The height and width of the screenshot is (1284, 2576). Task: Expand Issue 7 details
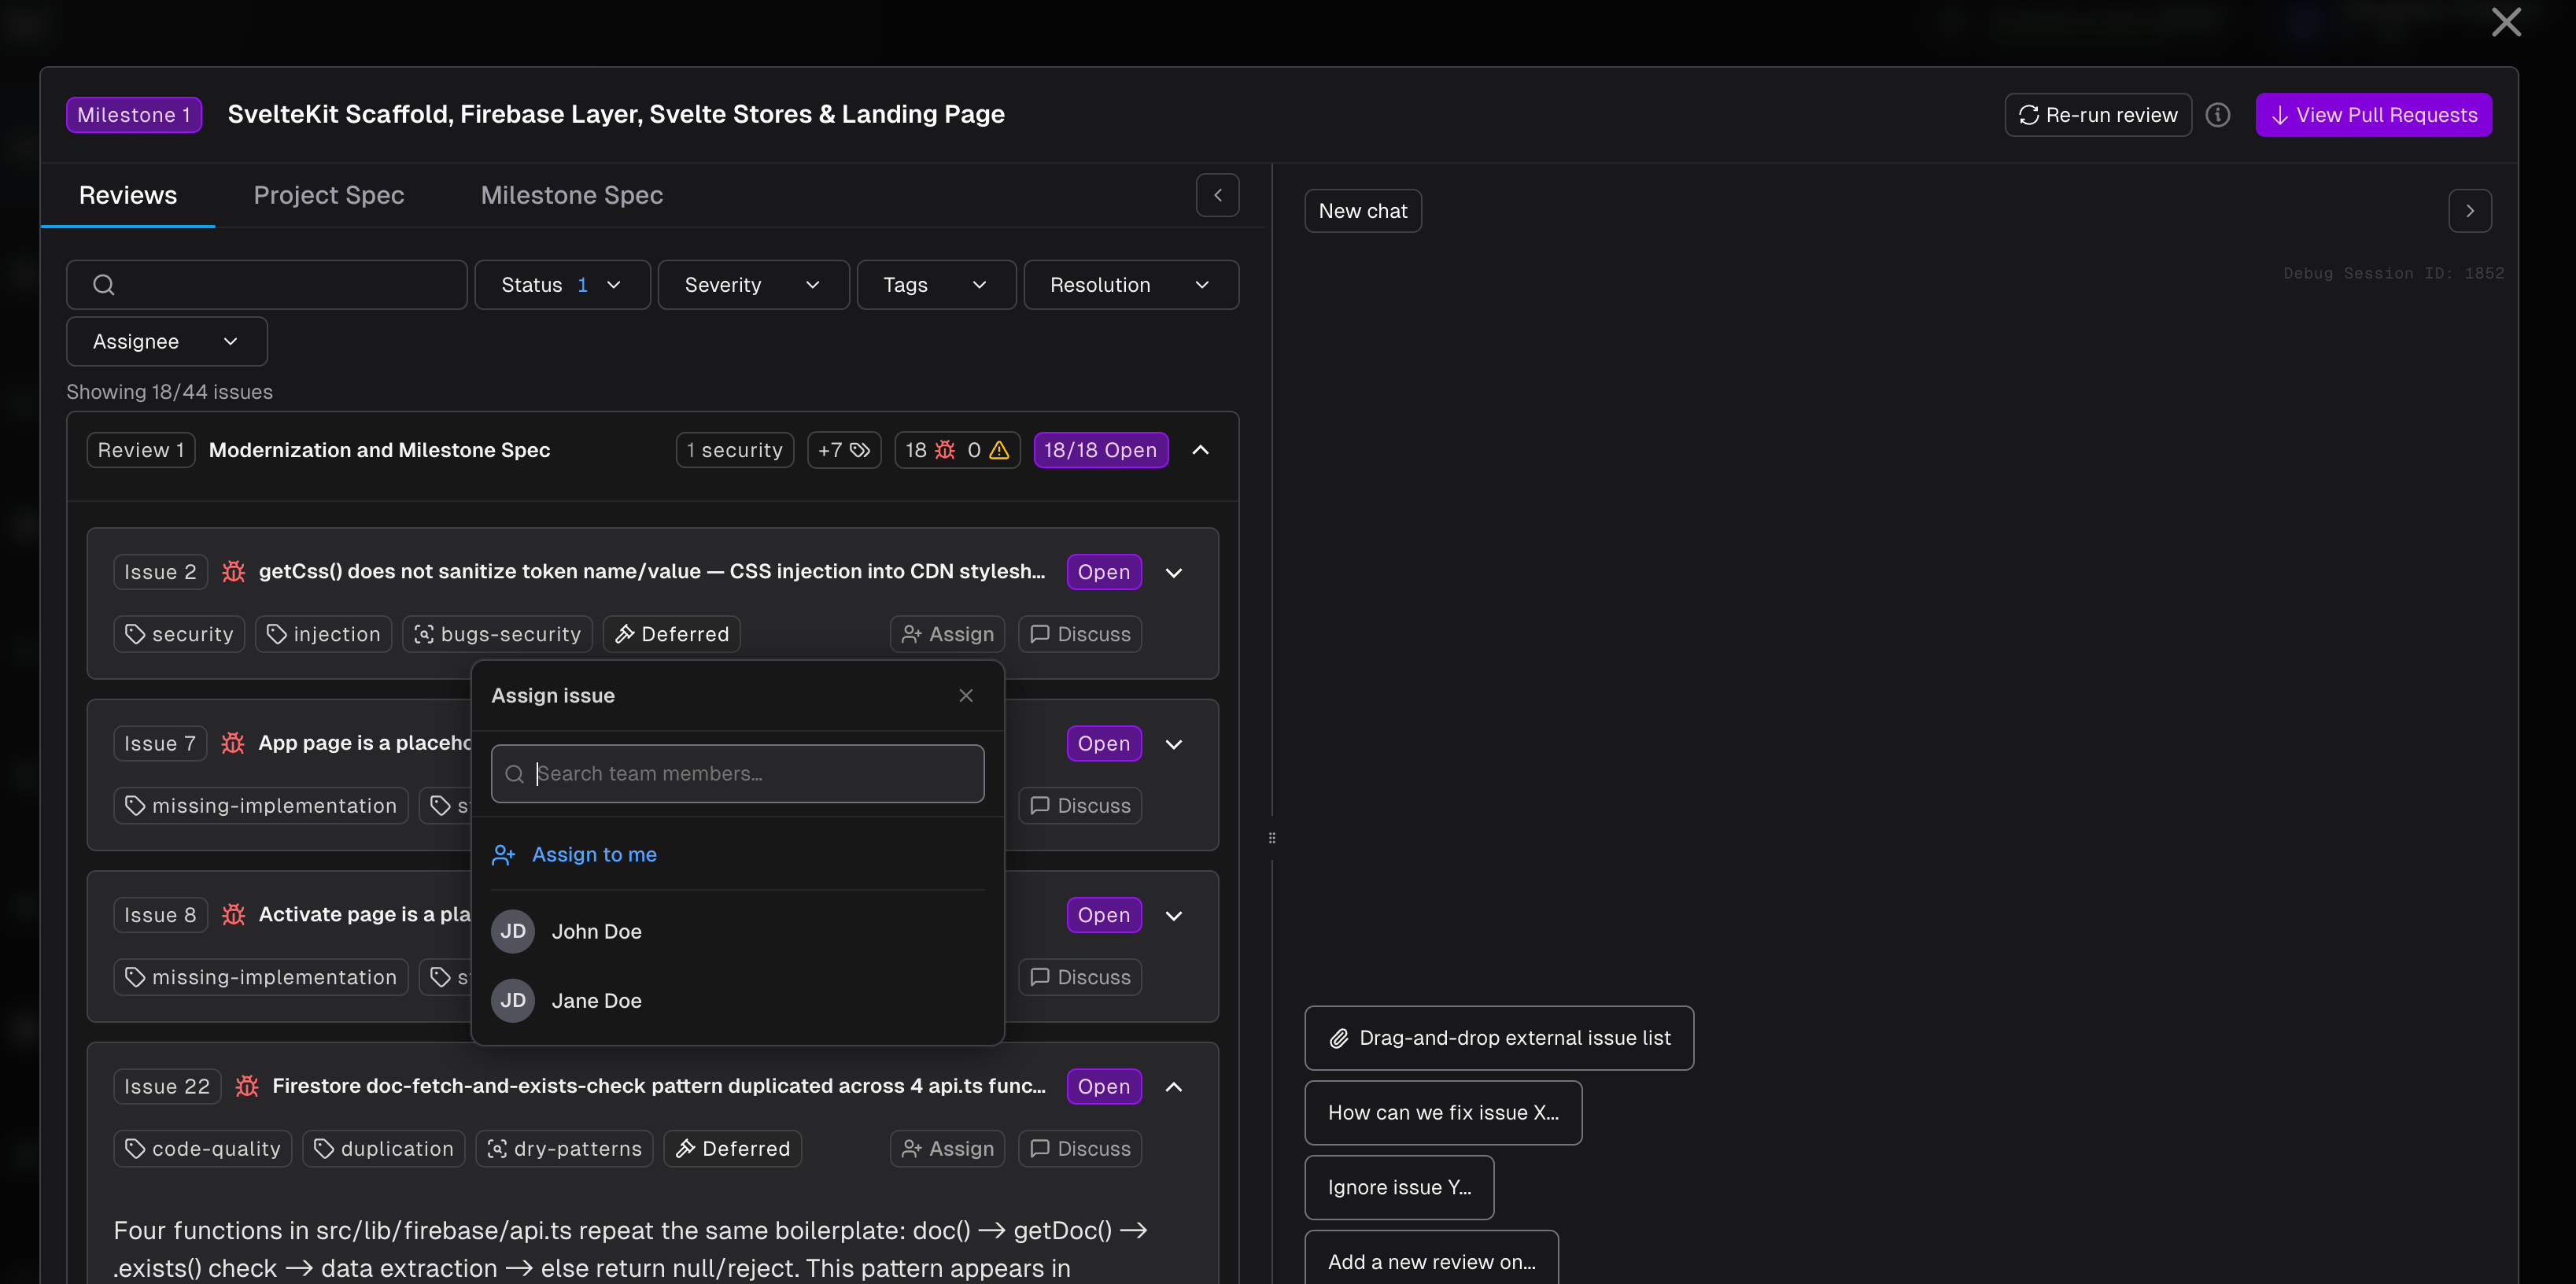coord(1174,744)
